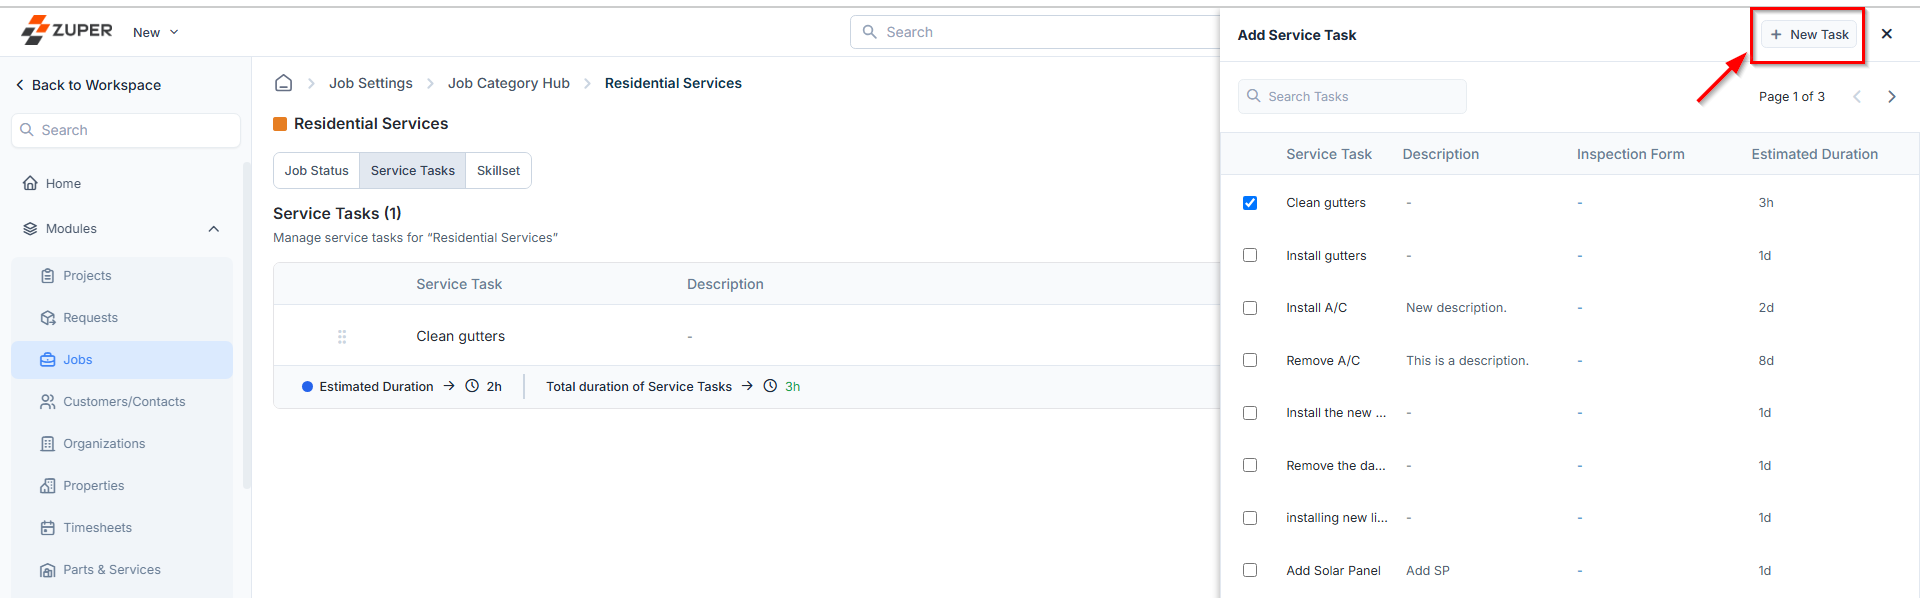Click 'Page 1 of 3' text

coord(1791,97)
